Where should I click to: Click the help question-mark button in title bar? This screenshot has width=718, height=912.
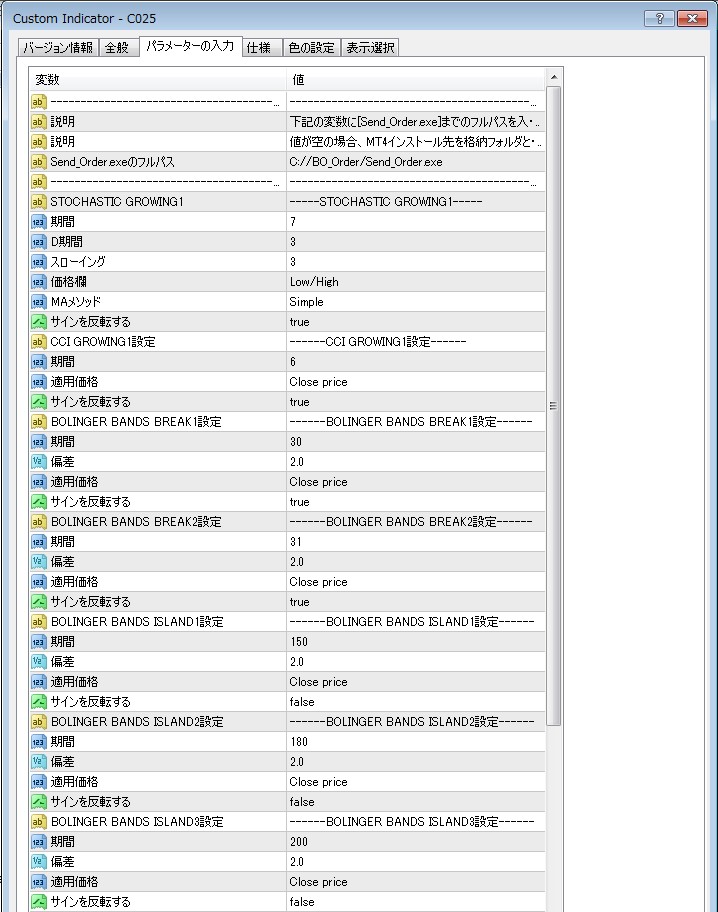point(659,18)
